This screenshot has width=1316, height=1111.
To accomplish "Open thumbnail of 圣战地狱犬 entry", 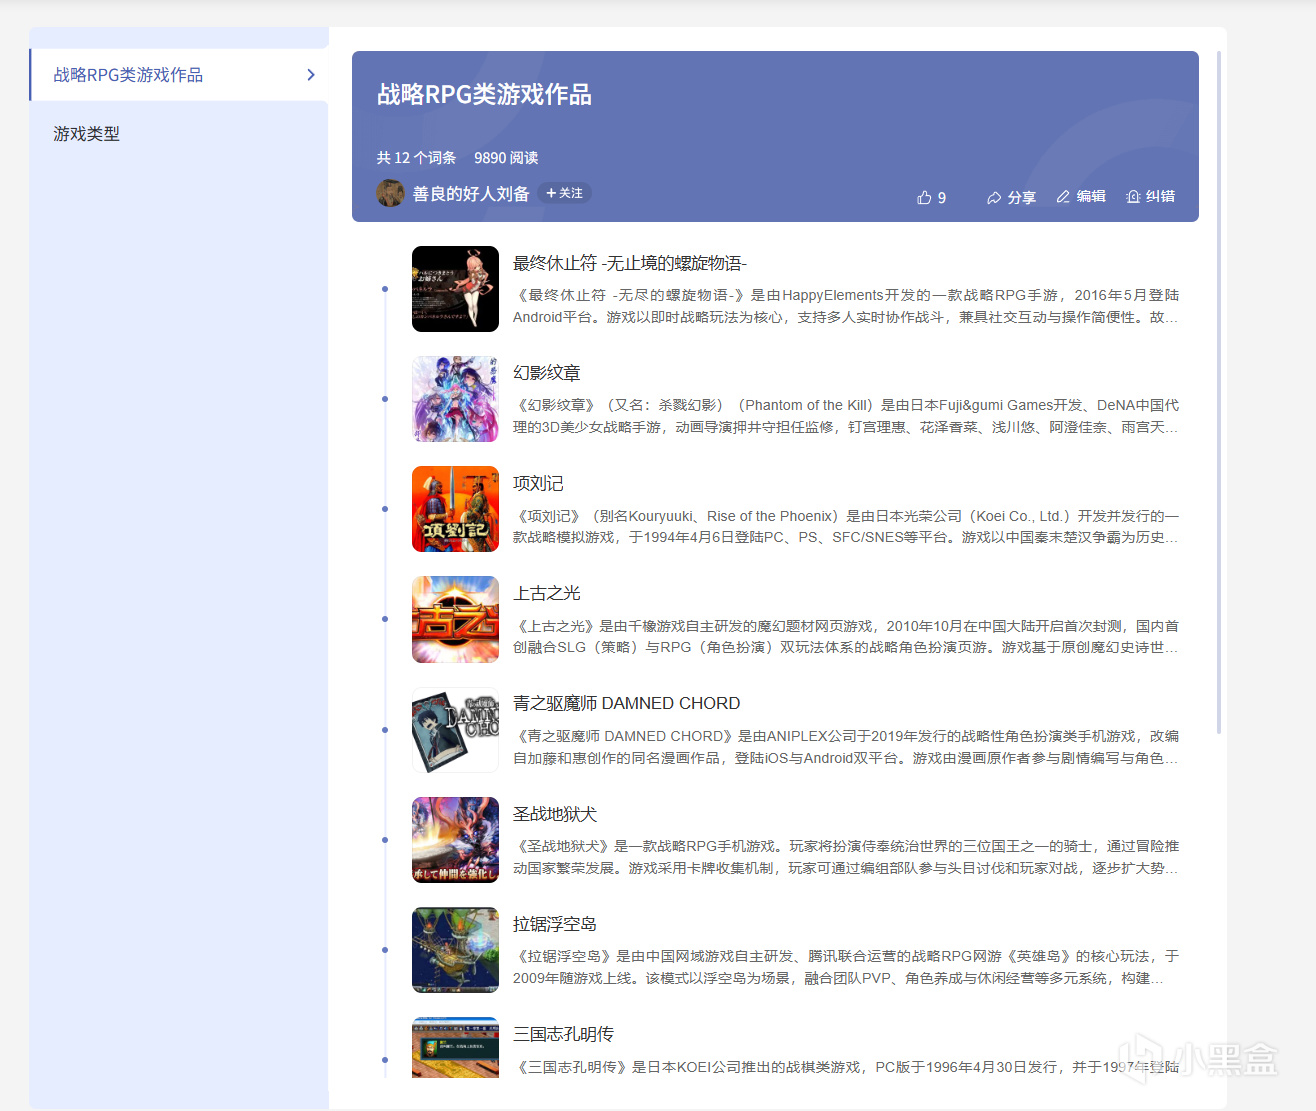I will click(x=455, y=840).
